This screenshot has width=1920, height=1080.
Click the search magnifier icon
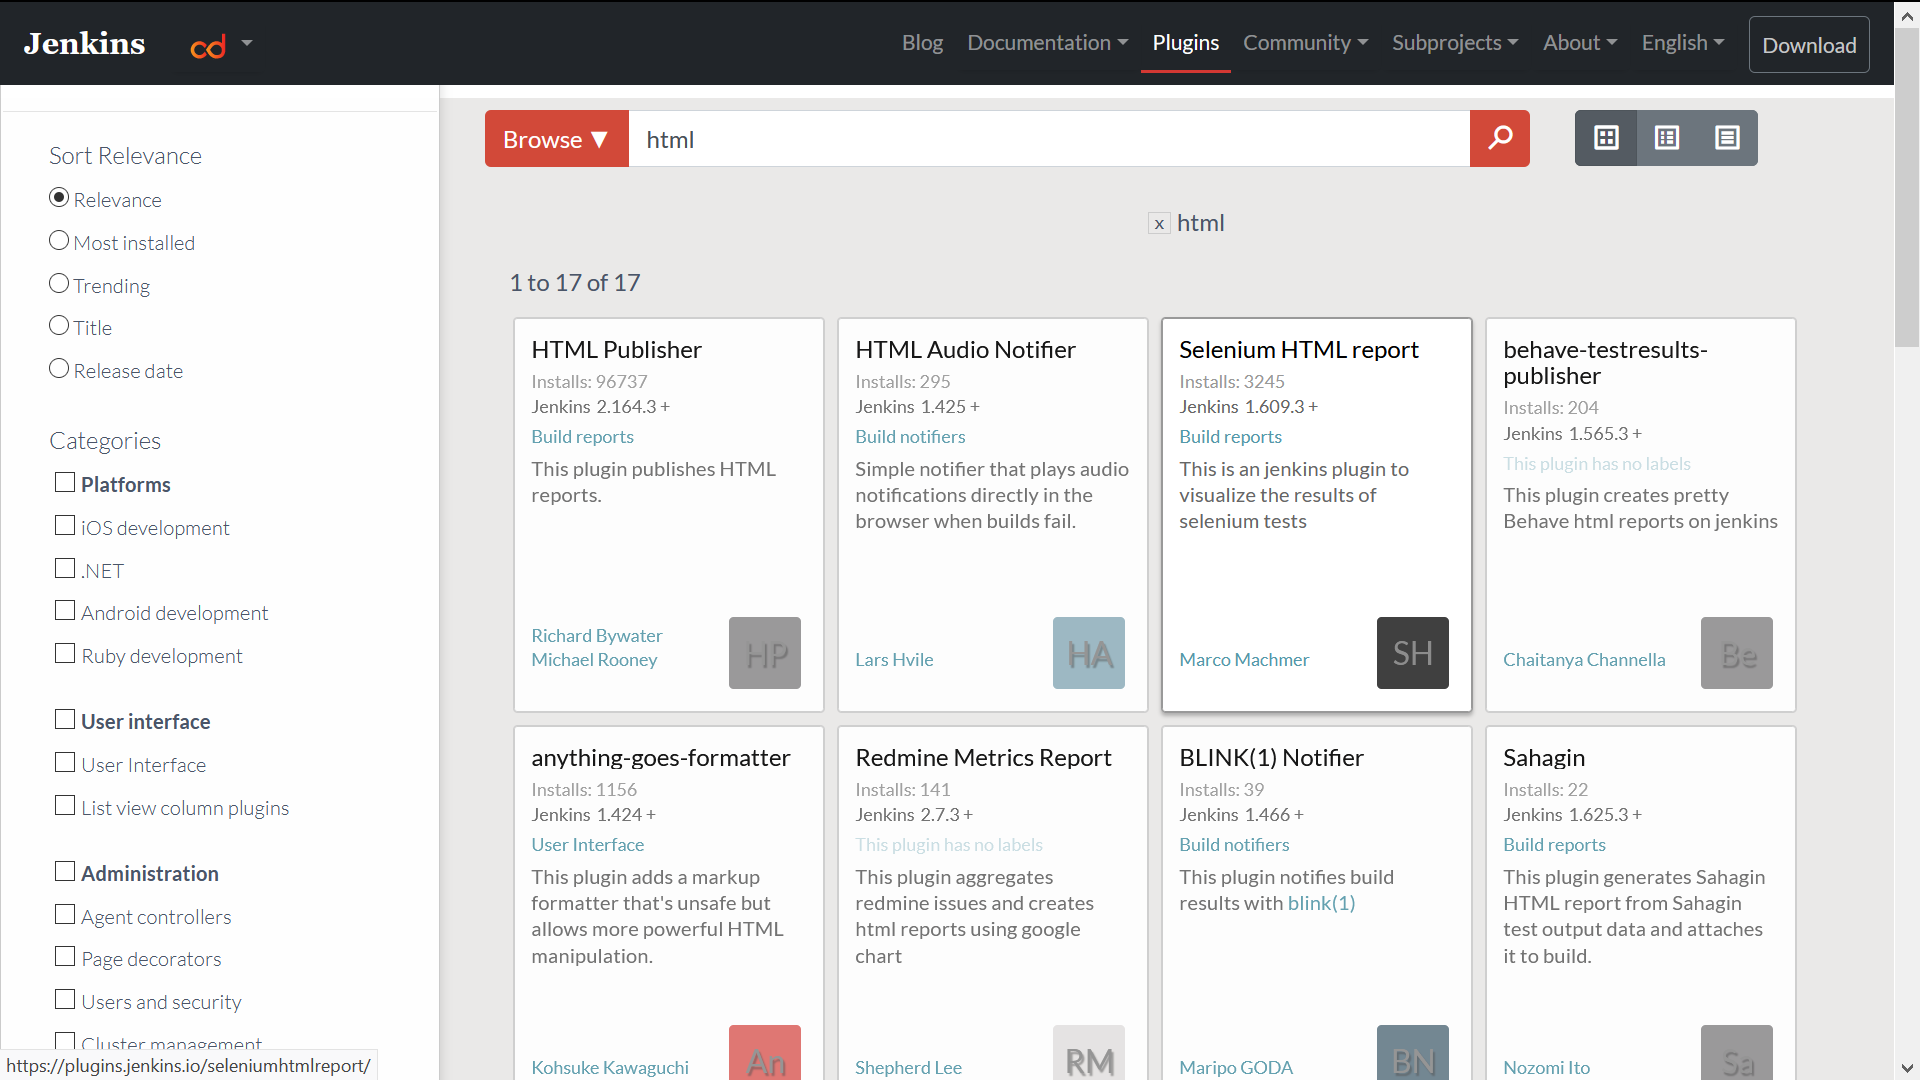coord(1501,137)
